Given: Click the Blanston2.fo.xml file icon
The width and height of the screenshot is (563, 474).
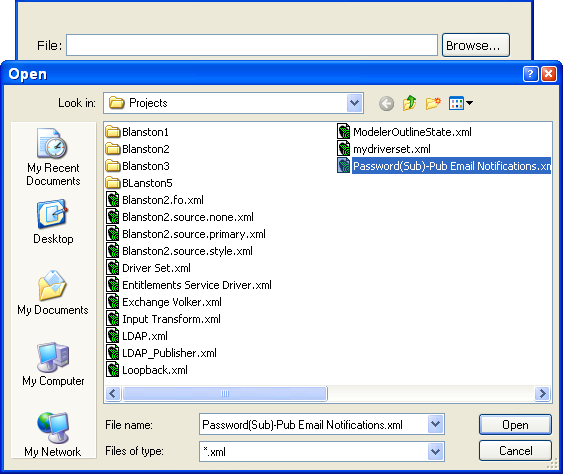Looking at the screenshot, I should pos(113,200).
